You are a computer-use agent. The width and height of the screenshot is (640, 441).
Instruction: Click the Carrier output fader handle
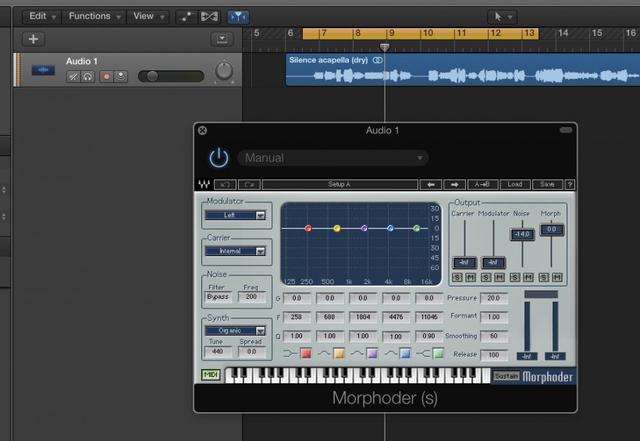point(464,262)
